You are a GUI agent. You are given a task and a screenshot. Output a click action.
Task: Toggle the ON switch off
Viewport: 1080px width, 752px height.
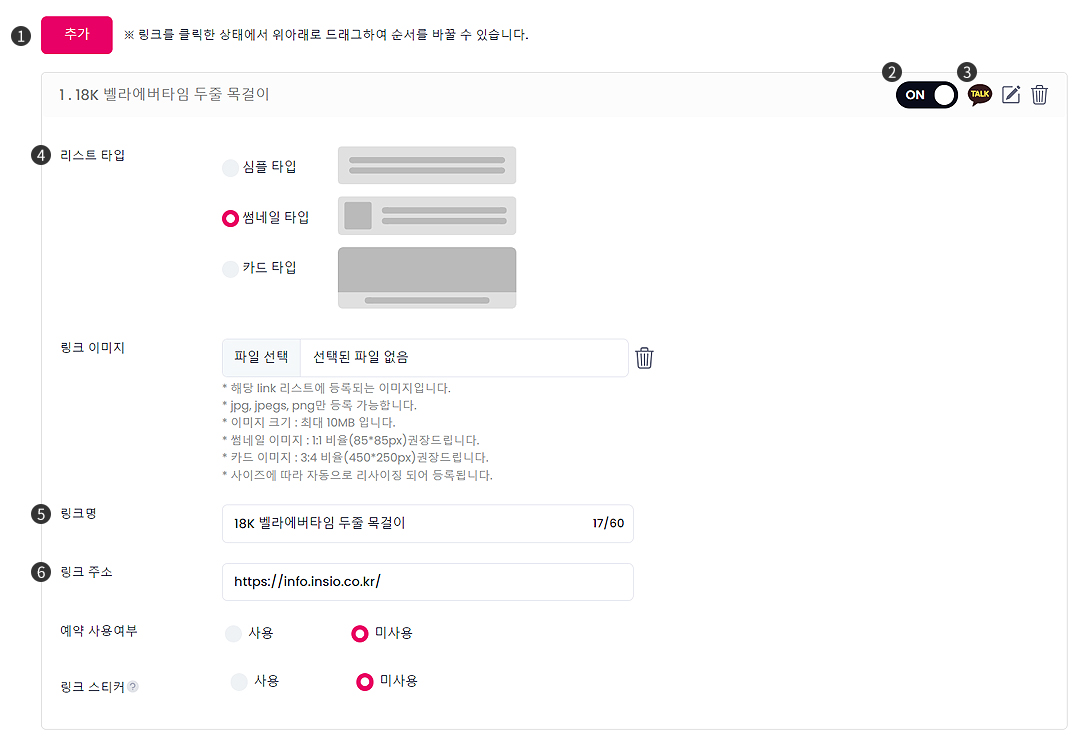(926, 95)
